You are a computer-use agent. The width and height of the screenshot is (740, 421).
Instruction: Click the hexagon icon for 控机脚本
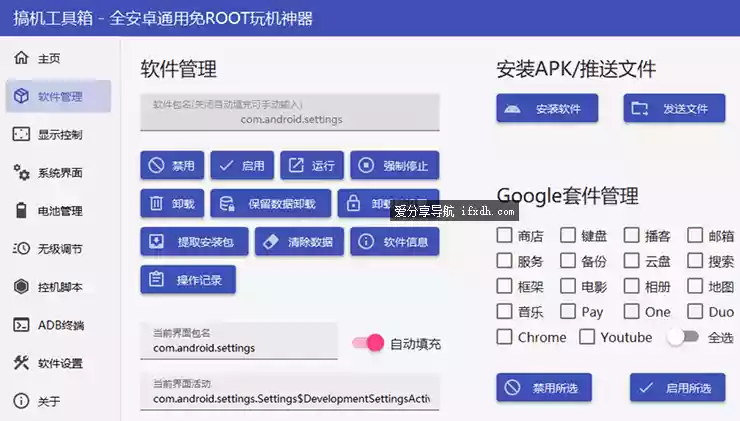point(21,286)
